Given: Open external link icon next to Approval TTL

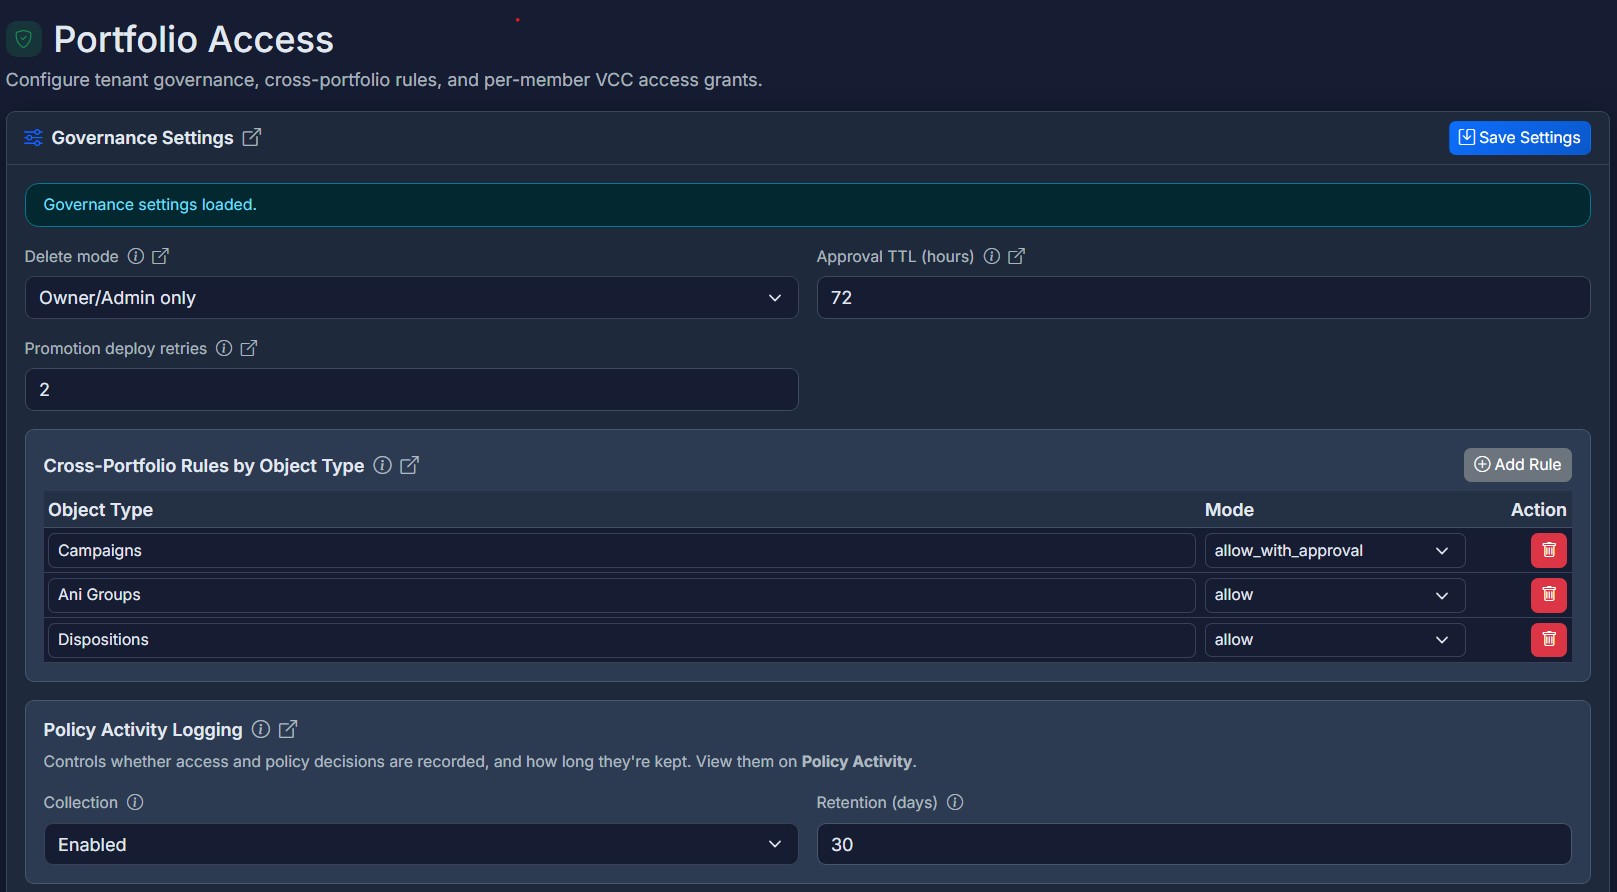Looking at the screenshot, I should (x=1016, y=256).
